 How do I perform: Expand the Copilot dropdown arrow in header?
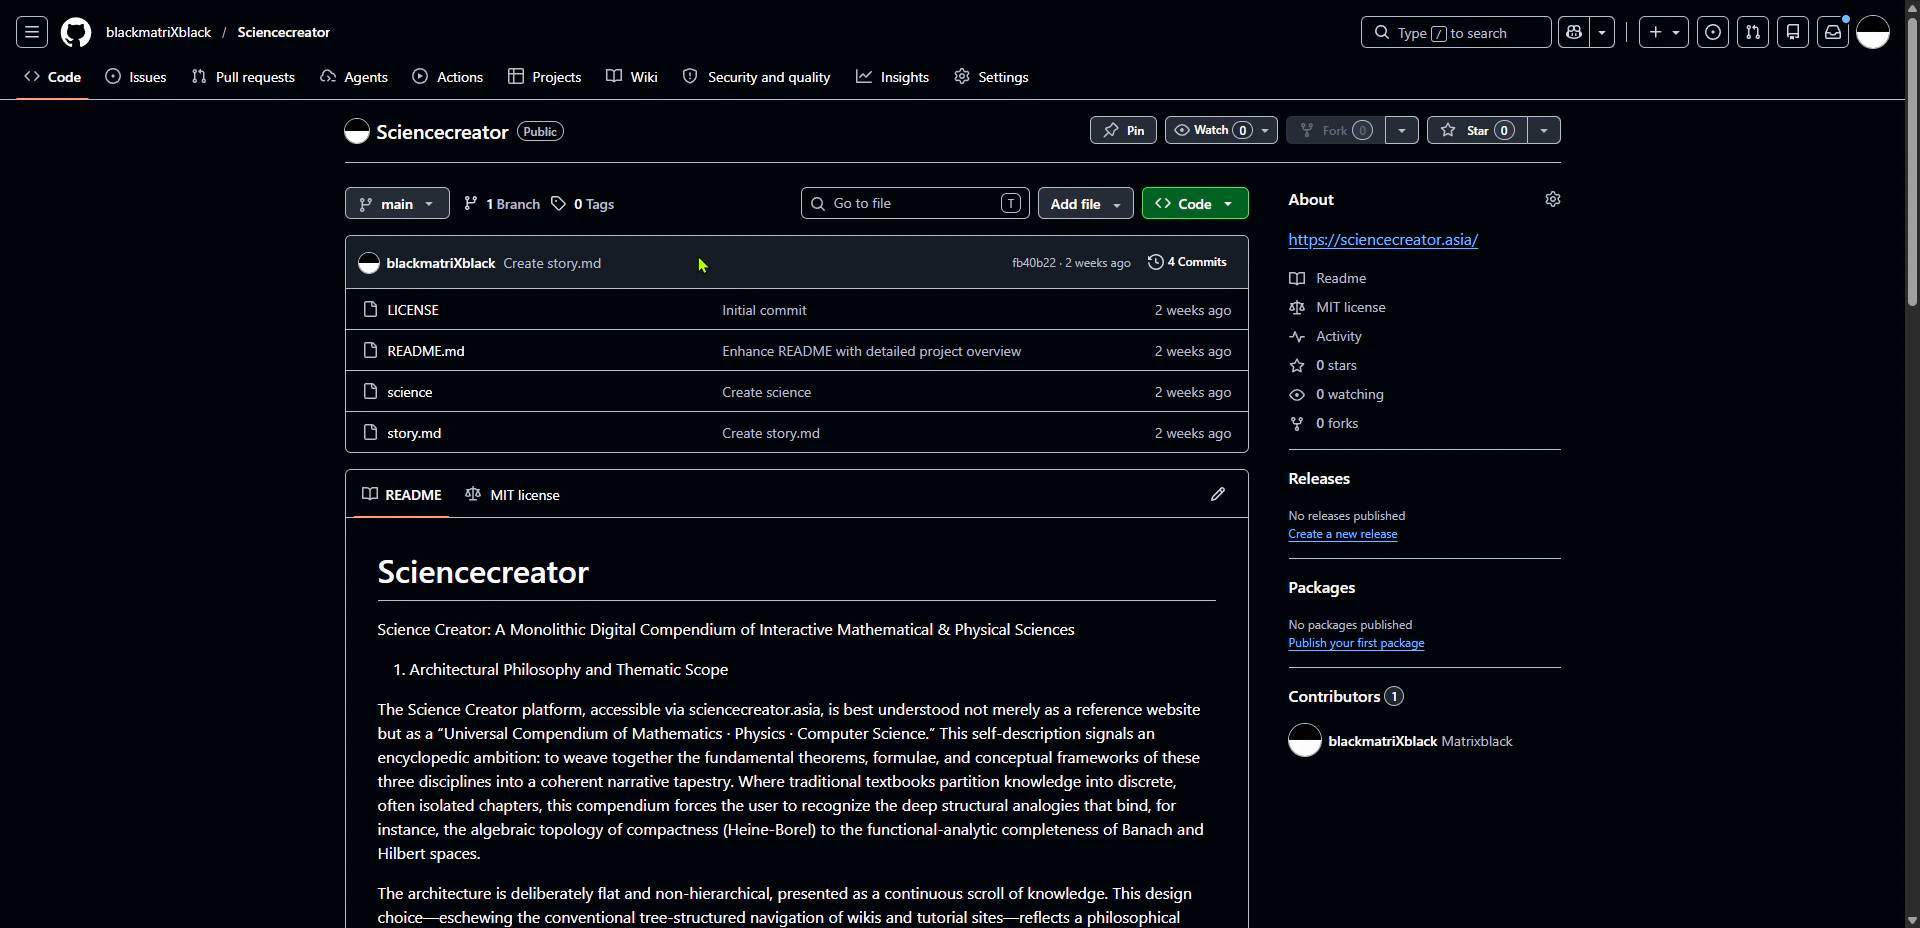1603,32
